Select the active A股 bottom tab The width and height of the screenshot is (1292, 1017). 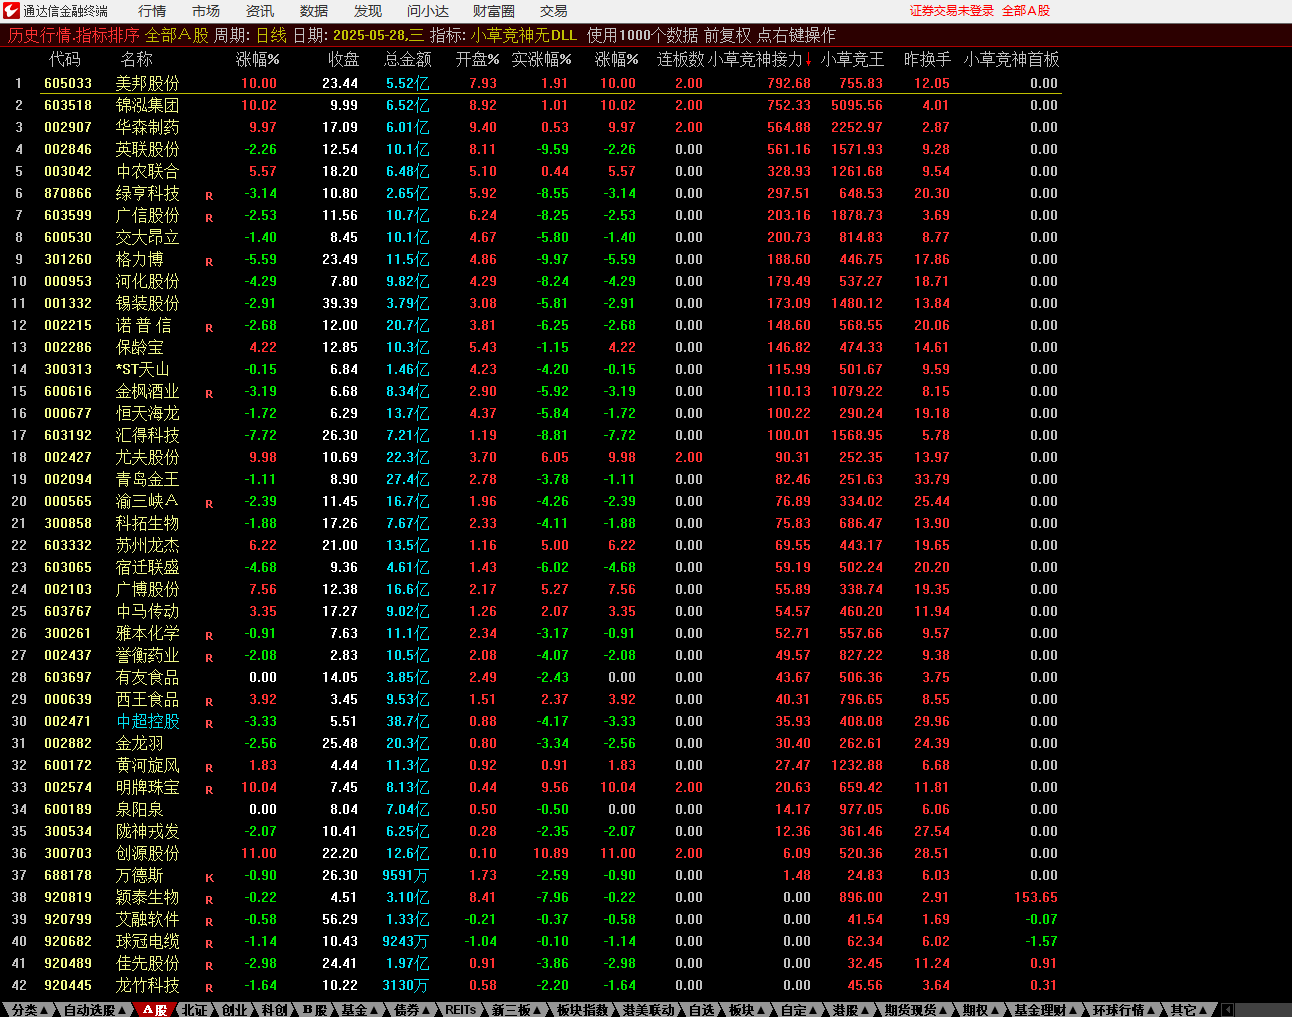pos(154,1010)
